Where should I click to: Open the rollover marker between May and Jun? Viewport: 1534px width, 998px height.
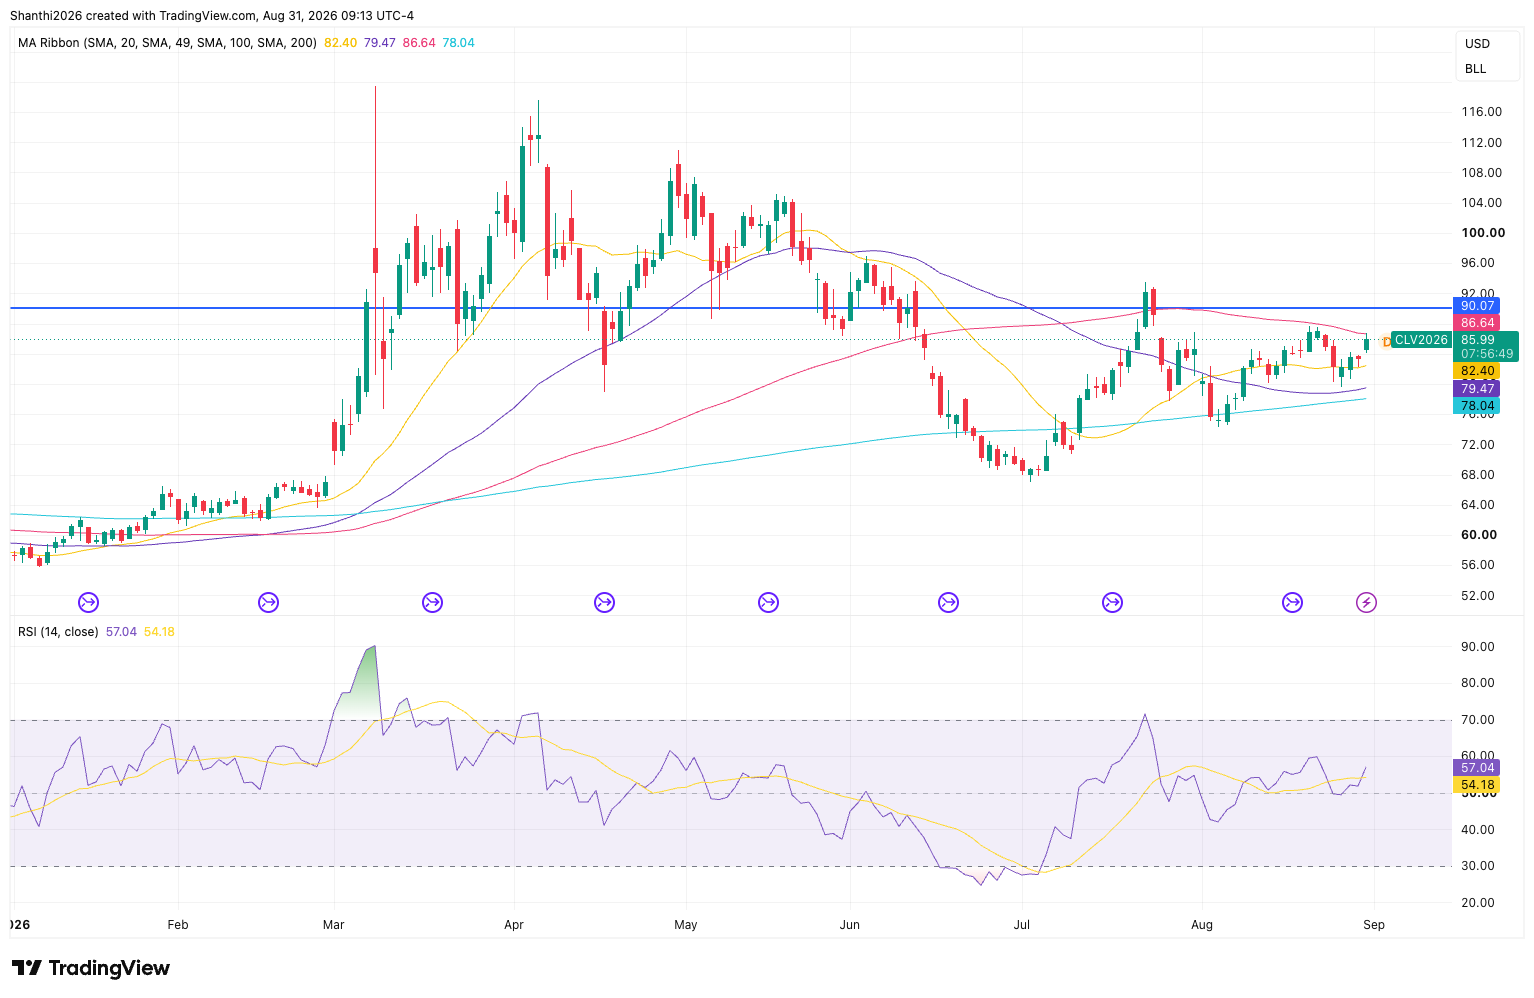(x=768, y=602)
